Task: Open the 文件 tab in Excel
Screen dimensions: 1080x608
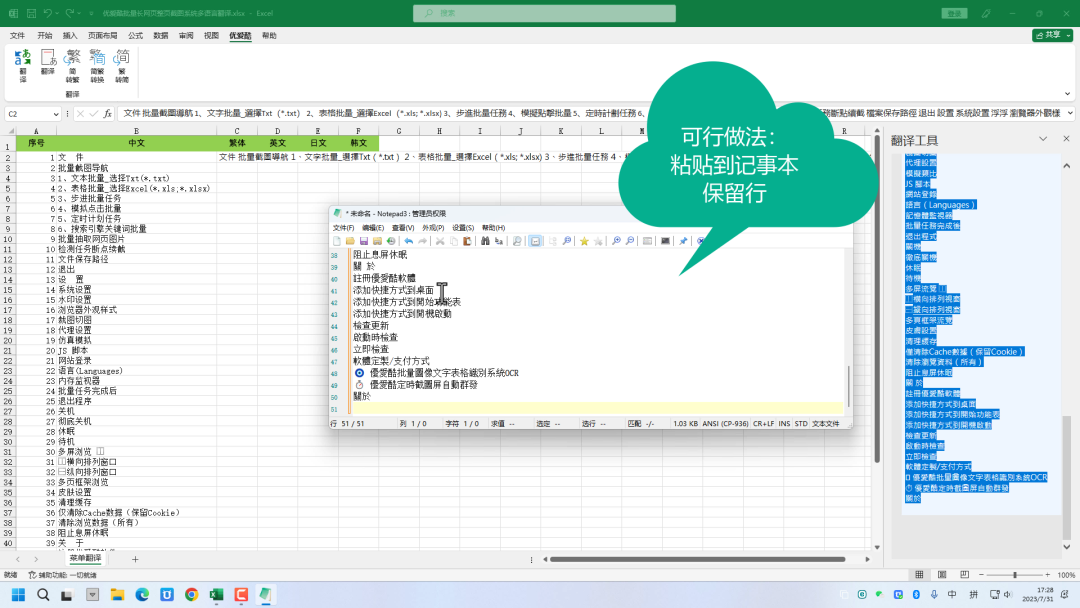Action: point(17,36)
